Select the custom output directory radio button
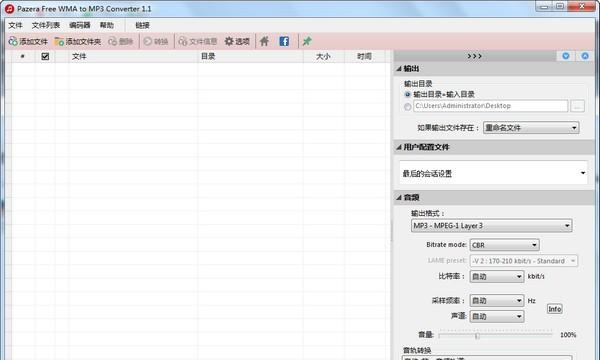The image size is (600, 360). (408, 106)
